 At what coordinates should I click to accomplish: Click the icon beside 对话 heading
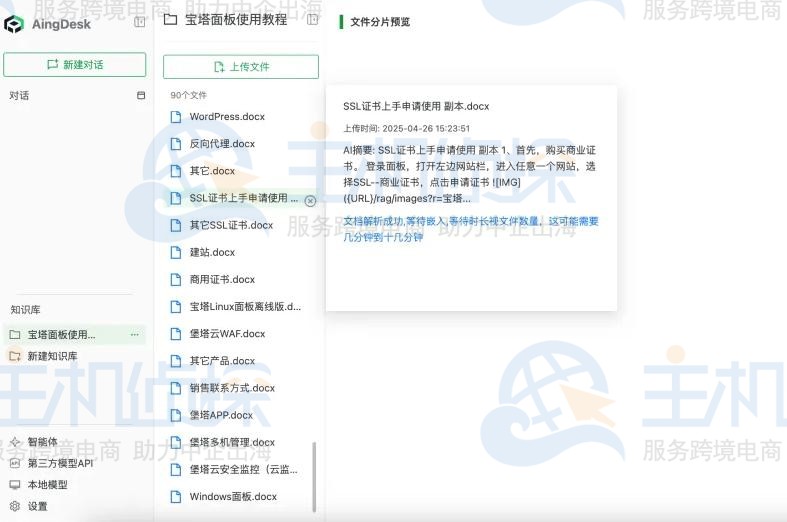click(141, 95)
